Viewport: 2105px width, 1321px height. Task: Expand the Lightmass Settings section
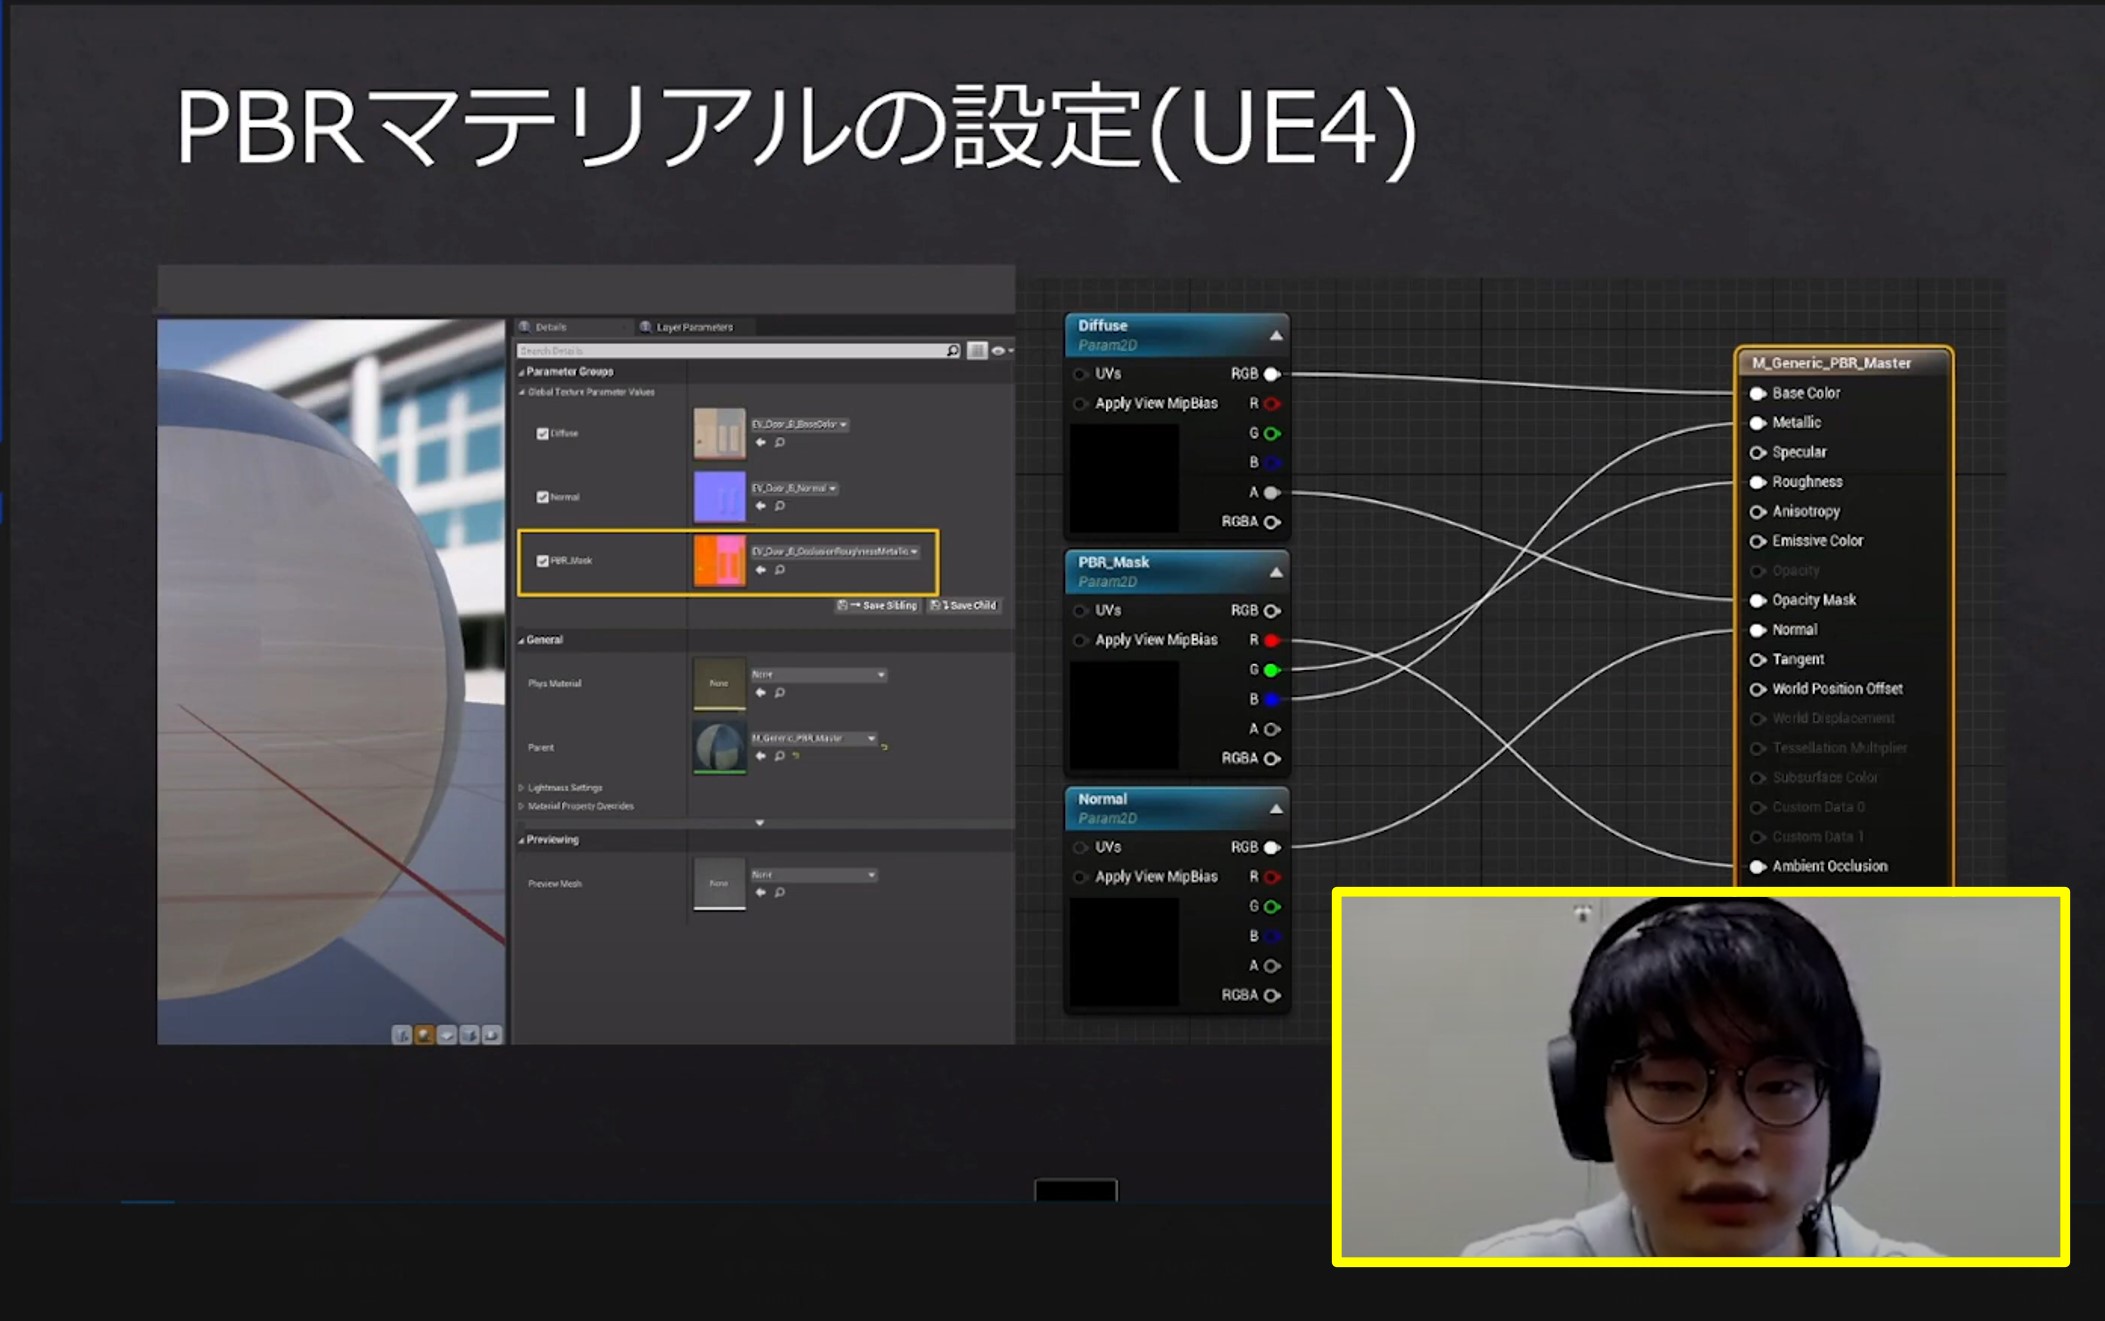coord(522,788)
